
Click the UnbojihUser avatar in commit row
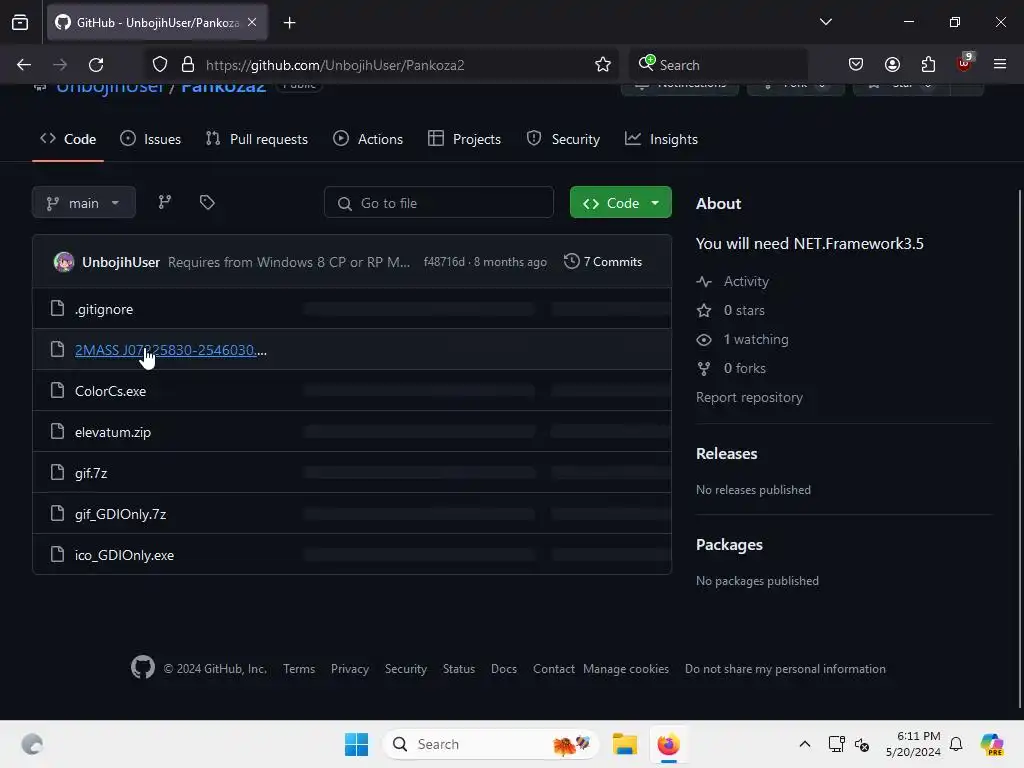[x=64, y=262]
